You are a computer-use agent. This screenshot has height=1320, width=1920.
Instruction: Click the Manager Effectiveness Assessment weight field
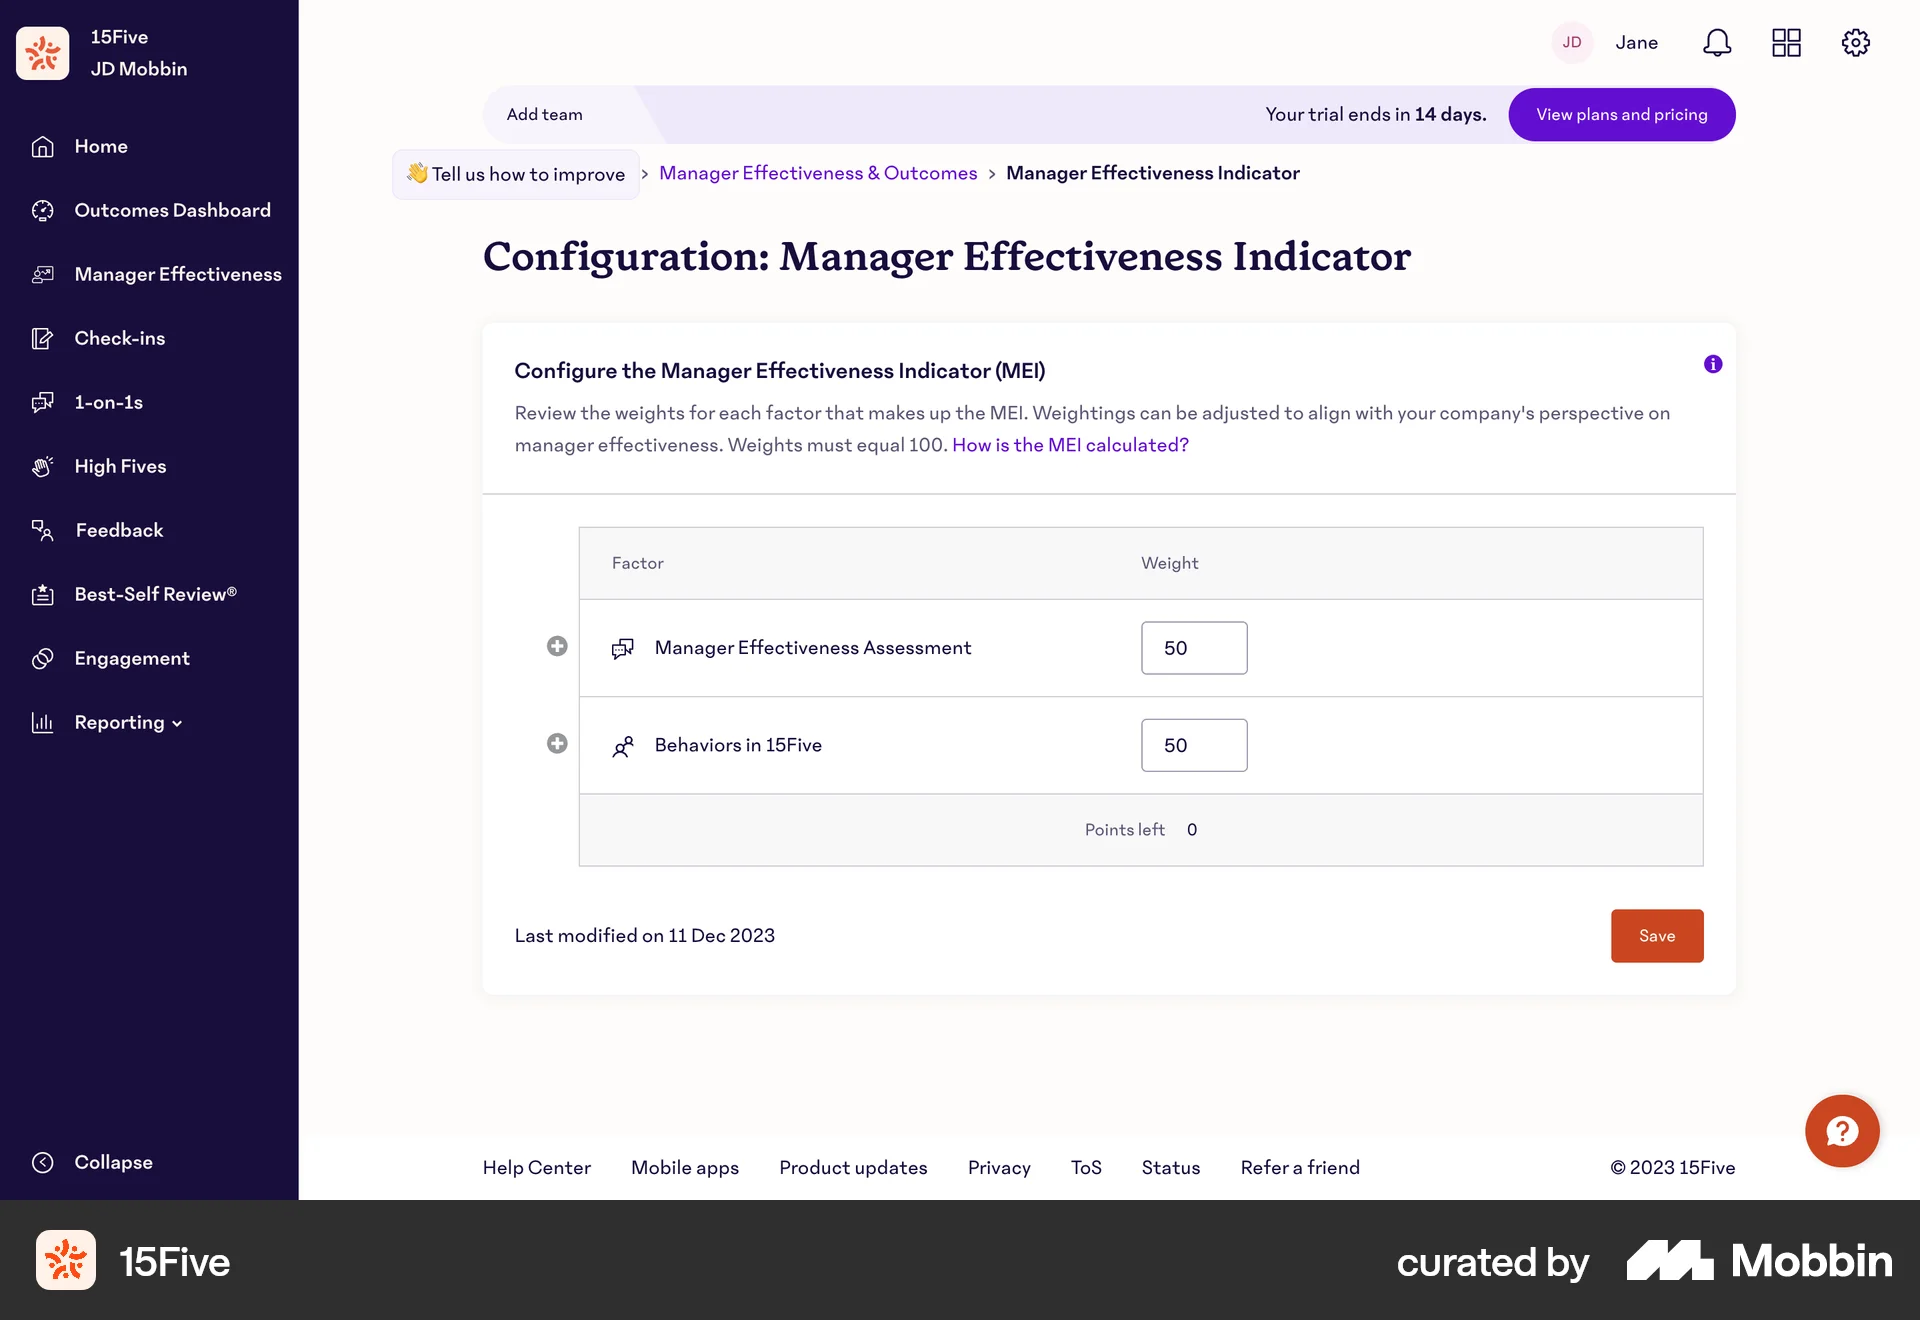tap(1194, 648)
